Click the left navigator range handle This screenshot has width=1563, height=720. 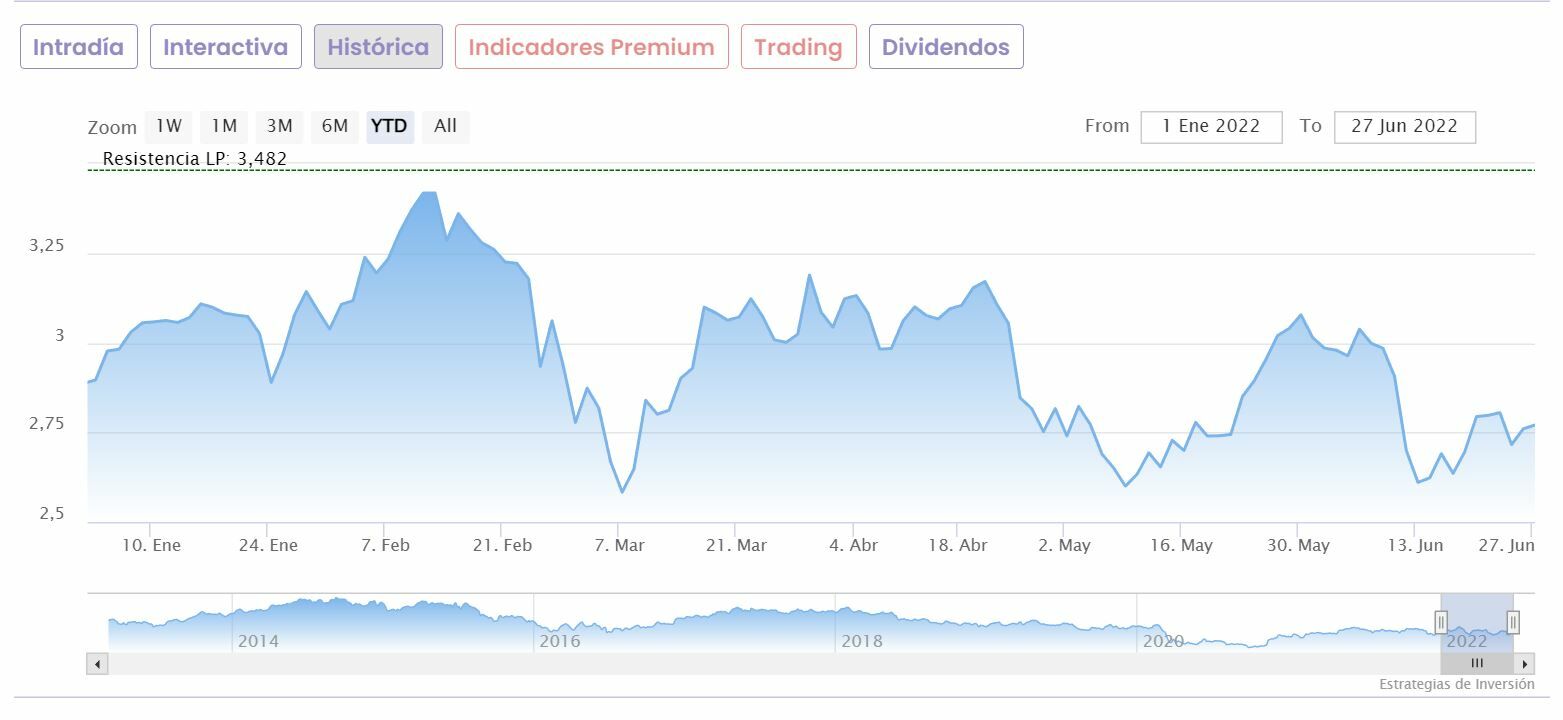click(x=1441, y=622)
